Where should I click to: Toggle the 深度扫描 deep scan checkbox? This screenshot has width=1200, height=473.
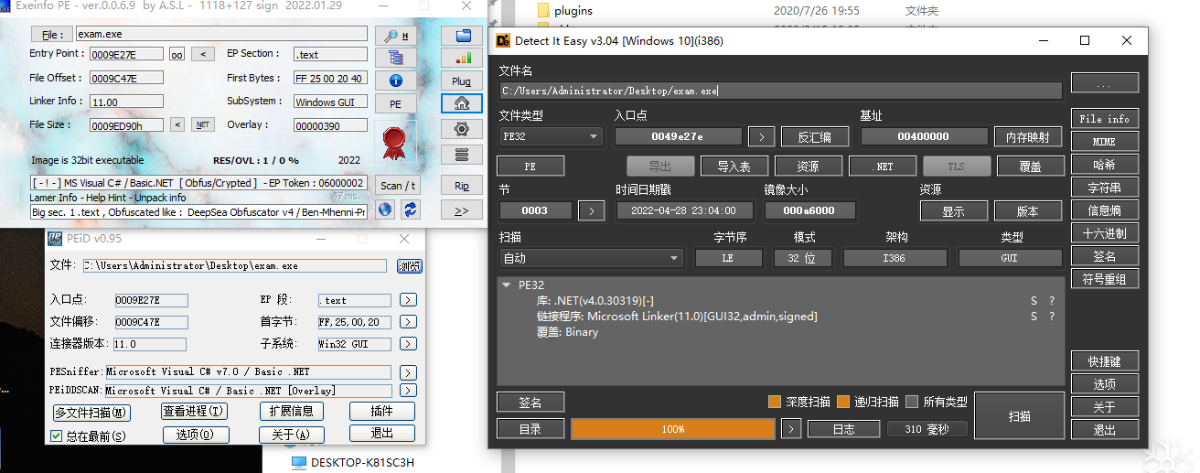[774, 402]
